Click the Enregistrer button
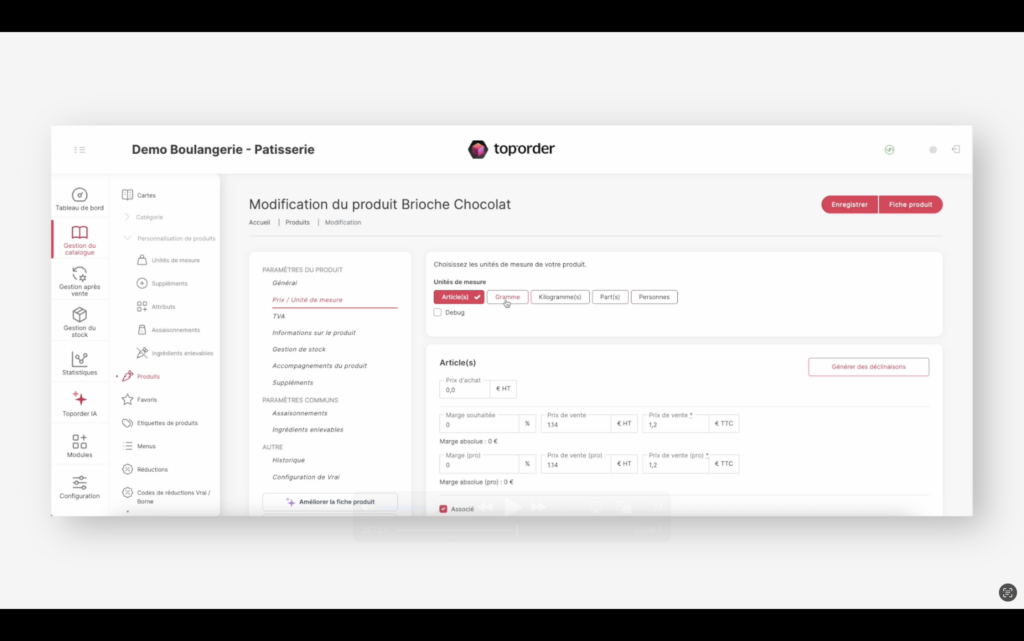This screenshot has height=641, width=1024. click(849, 204)
